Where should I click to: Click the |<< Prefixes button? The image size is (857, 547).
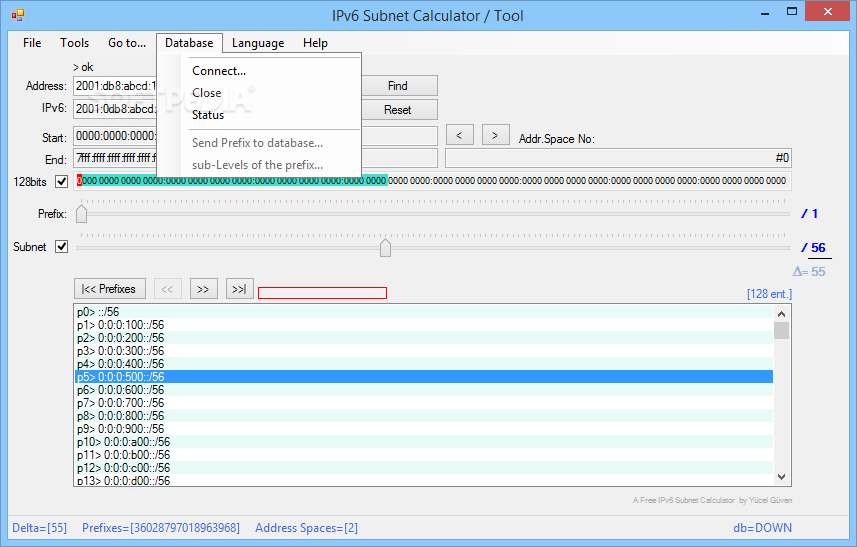(x=110, y=289)
